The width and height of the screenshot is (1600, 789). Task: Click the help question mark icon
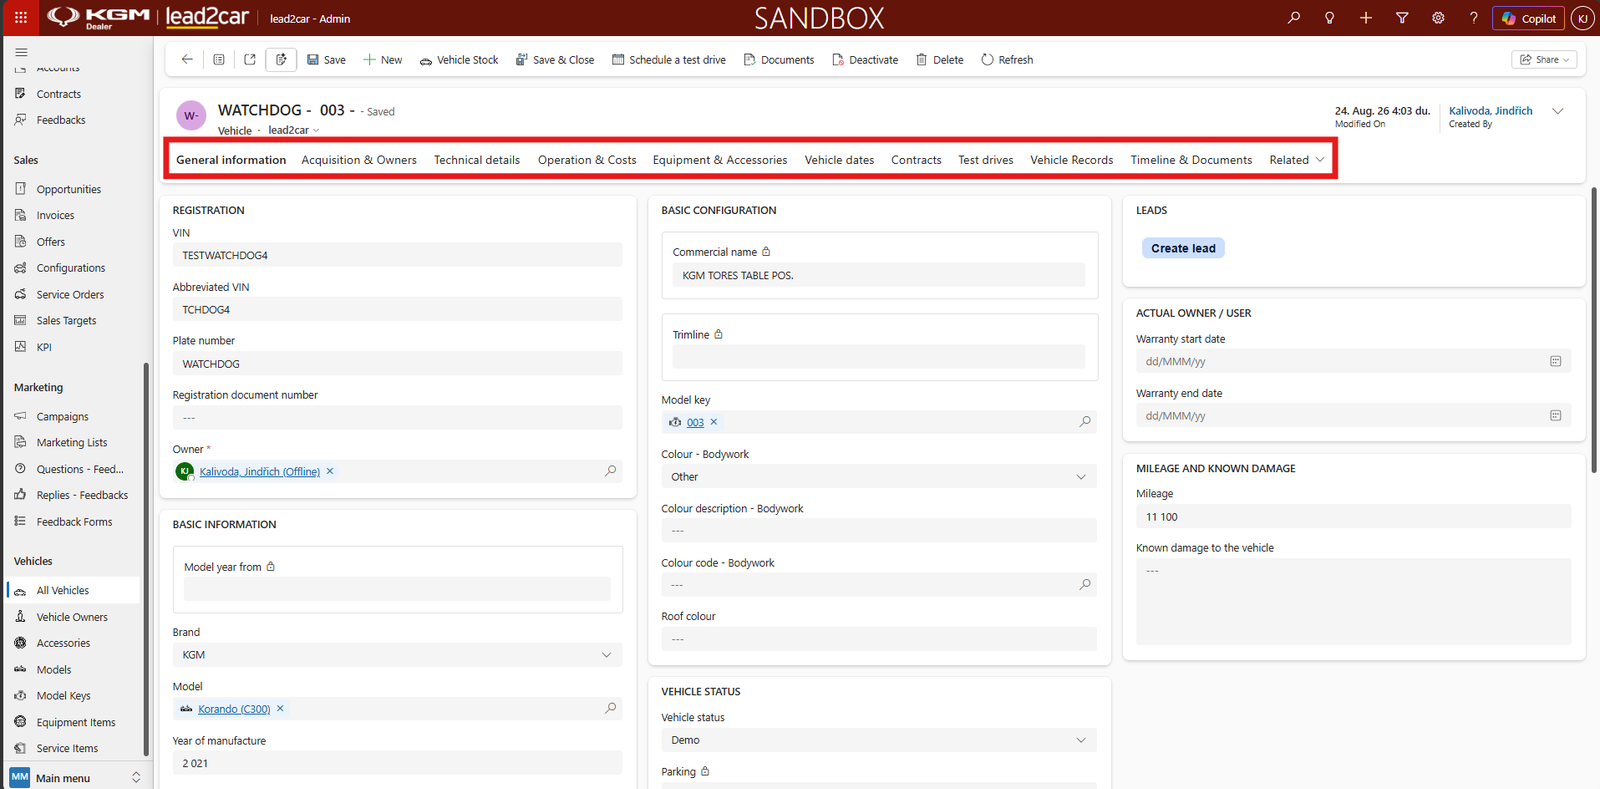(x=1474, y=18)
